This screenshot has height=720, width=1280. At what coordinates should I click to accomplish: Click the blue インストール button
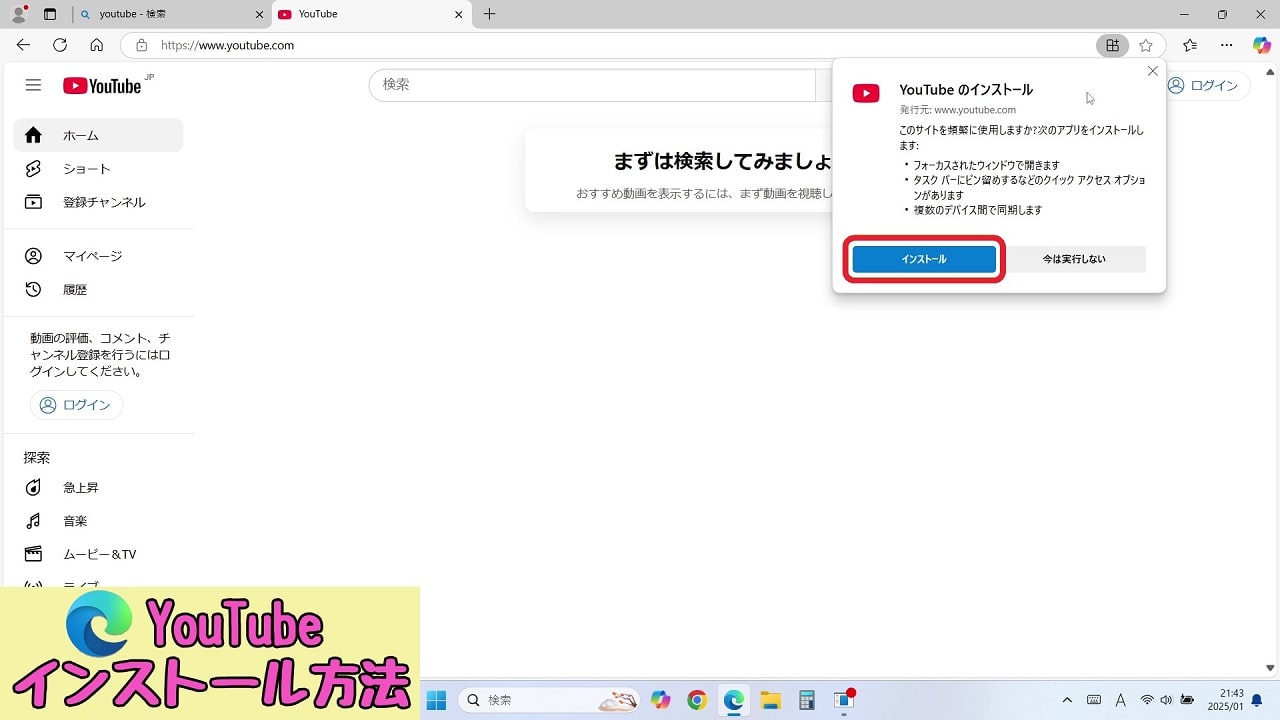tap(924, 259)
